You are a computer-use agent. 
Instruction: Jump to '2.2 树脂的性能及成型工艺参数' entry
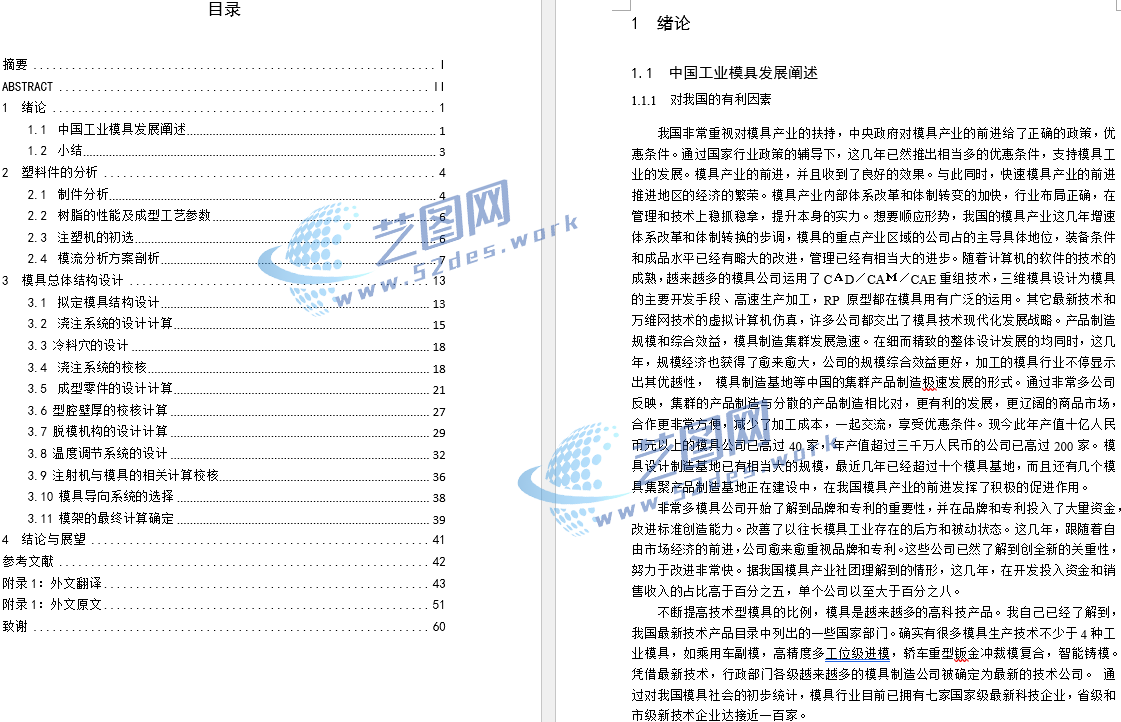click(x=237, y=216)
